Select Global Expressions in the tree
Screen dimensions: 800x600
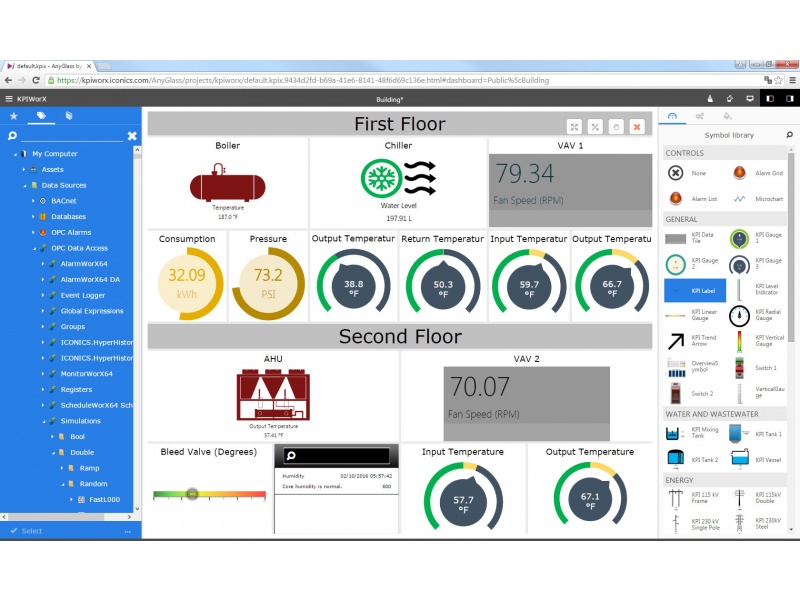click(92, 311)
